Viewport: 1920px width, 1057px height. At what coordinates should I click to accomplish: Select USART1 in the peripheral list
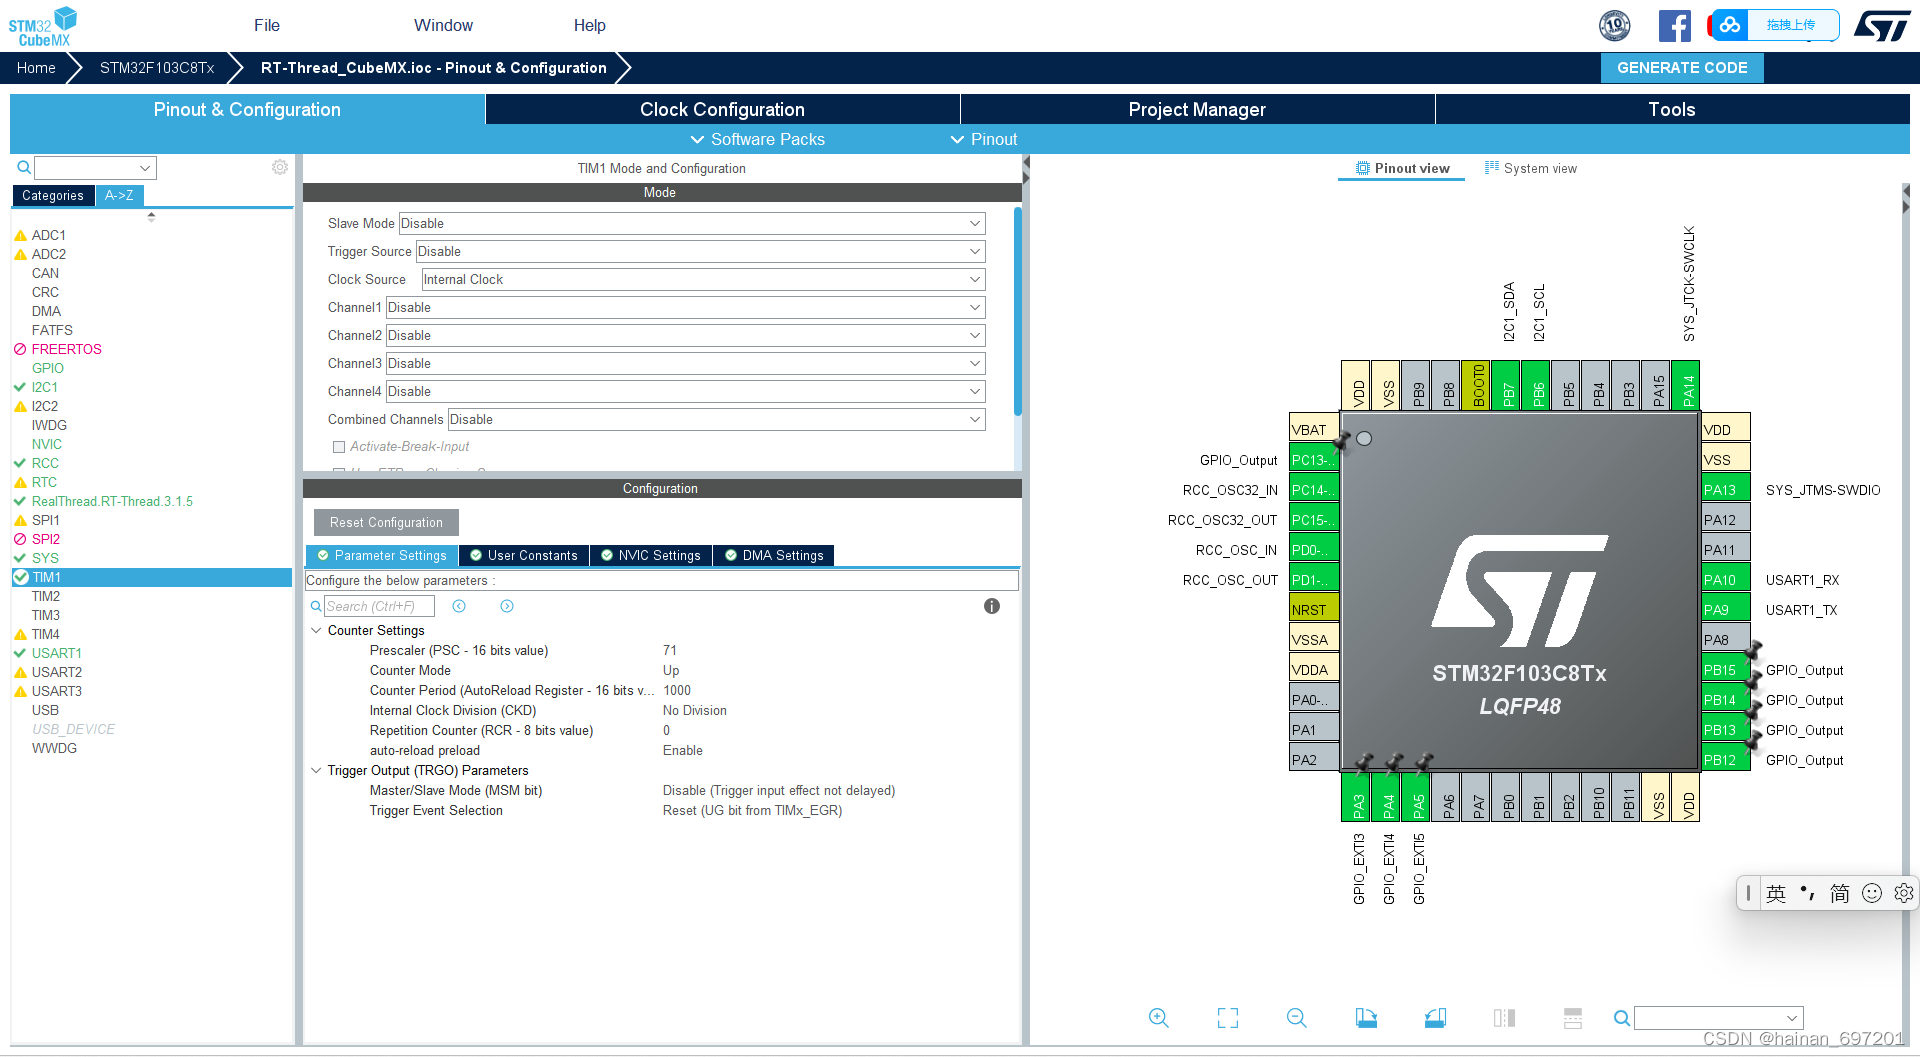click(x=57, y=653)
